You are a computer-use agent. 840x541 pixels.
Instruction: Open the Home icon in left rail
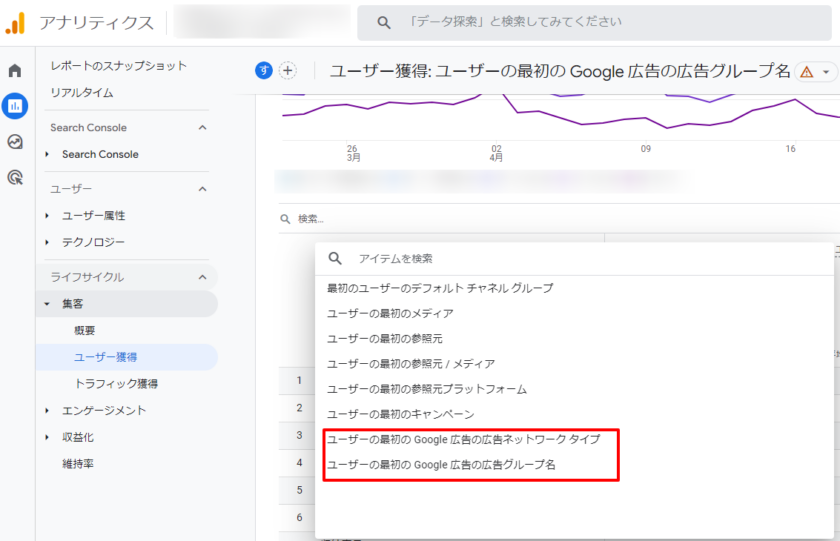point(15,70)
